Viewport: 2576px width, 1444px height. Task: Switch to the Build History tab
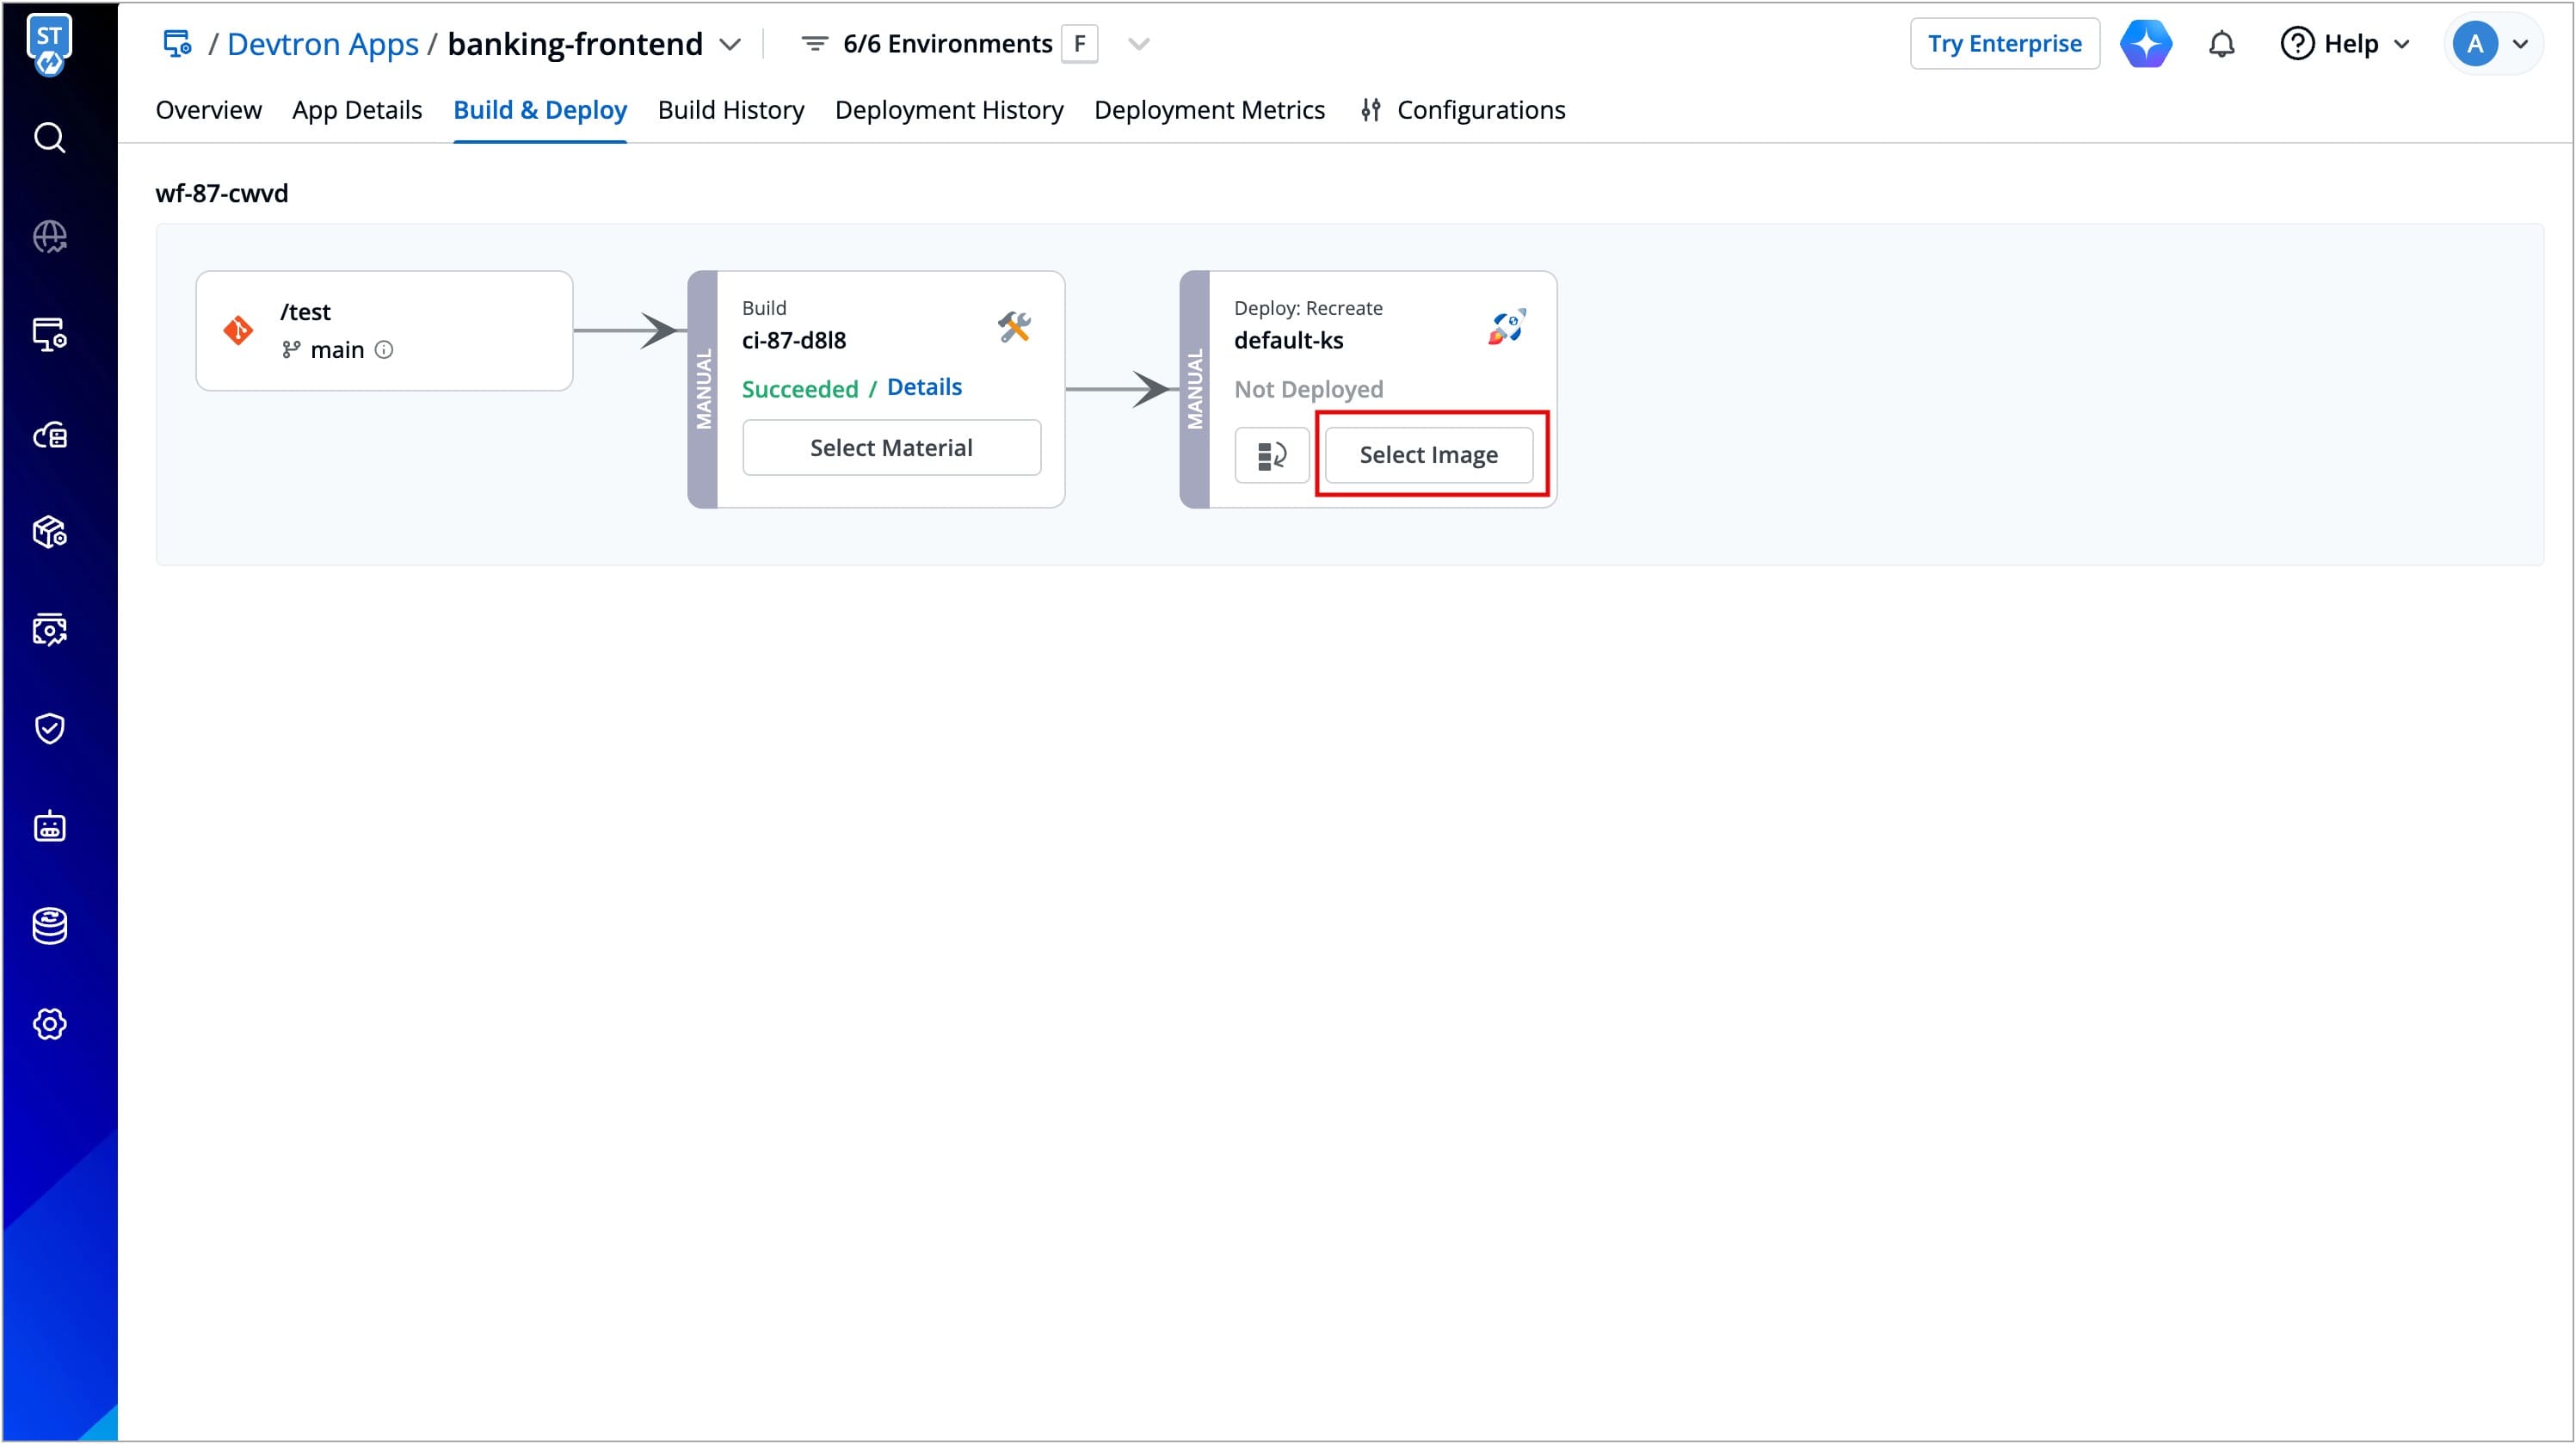(730, 110)
